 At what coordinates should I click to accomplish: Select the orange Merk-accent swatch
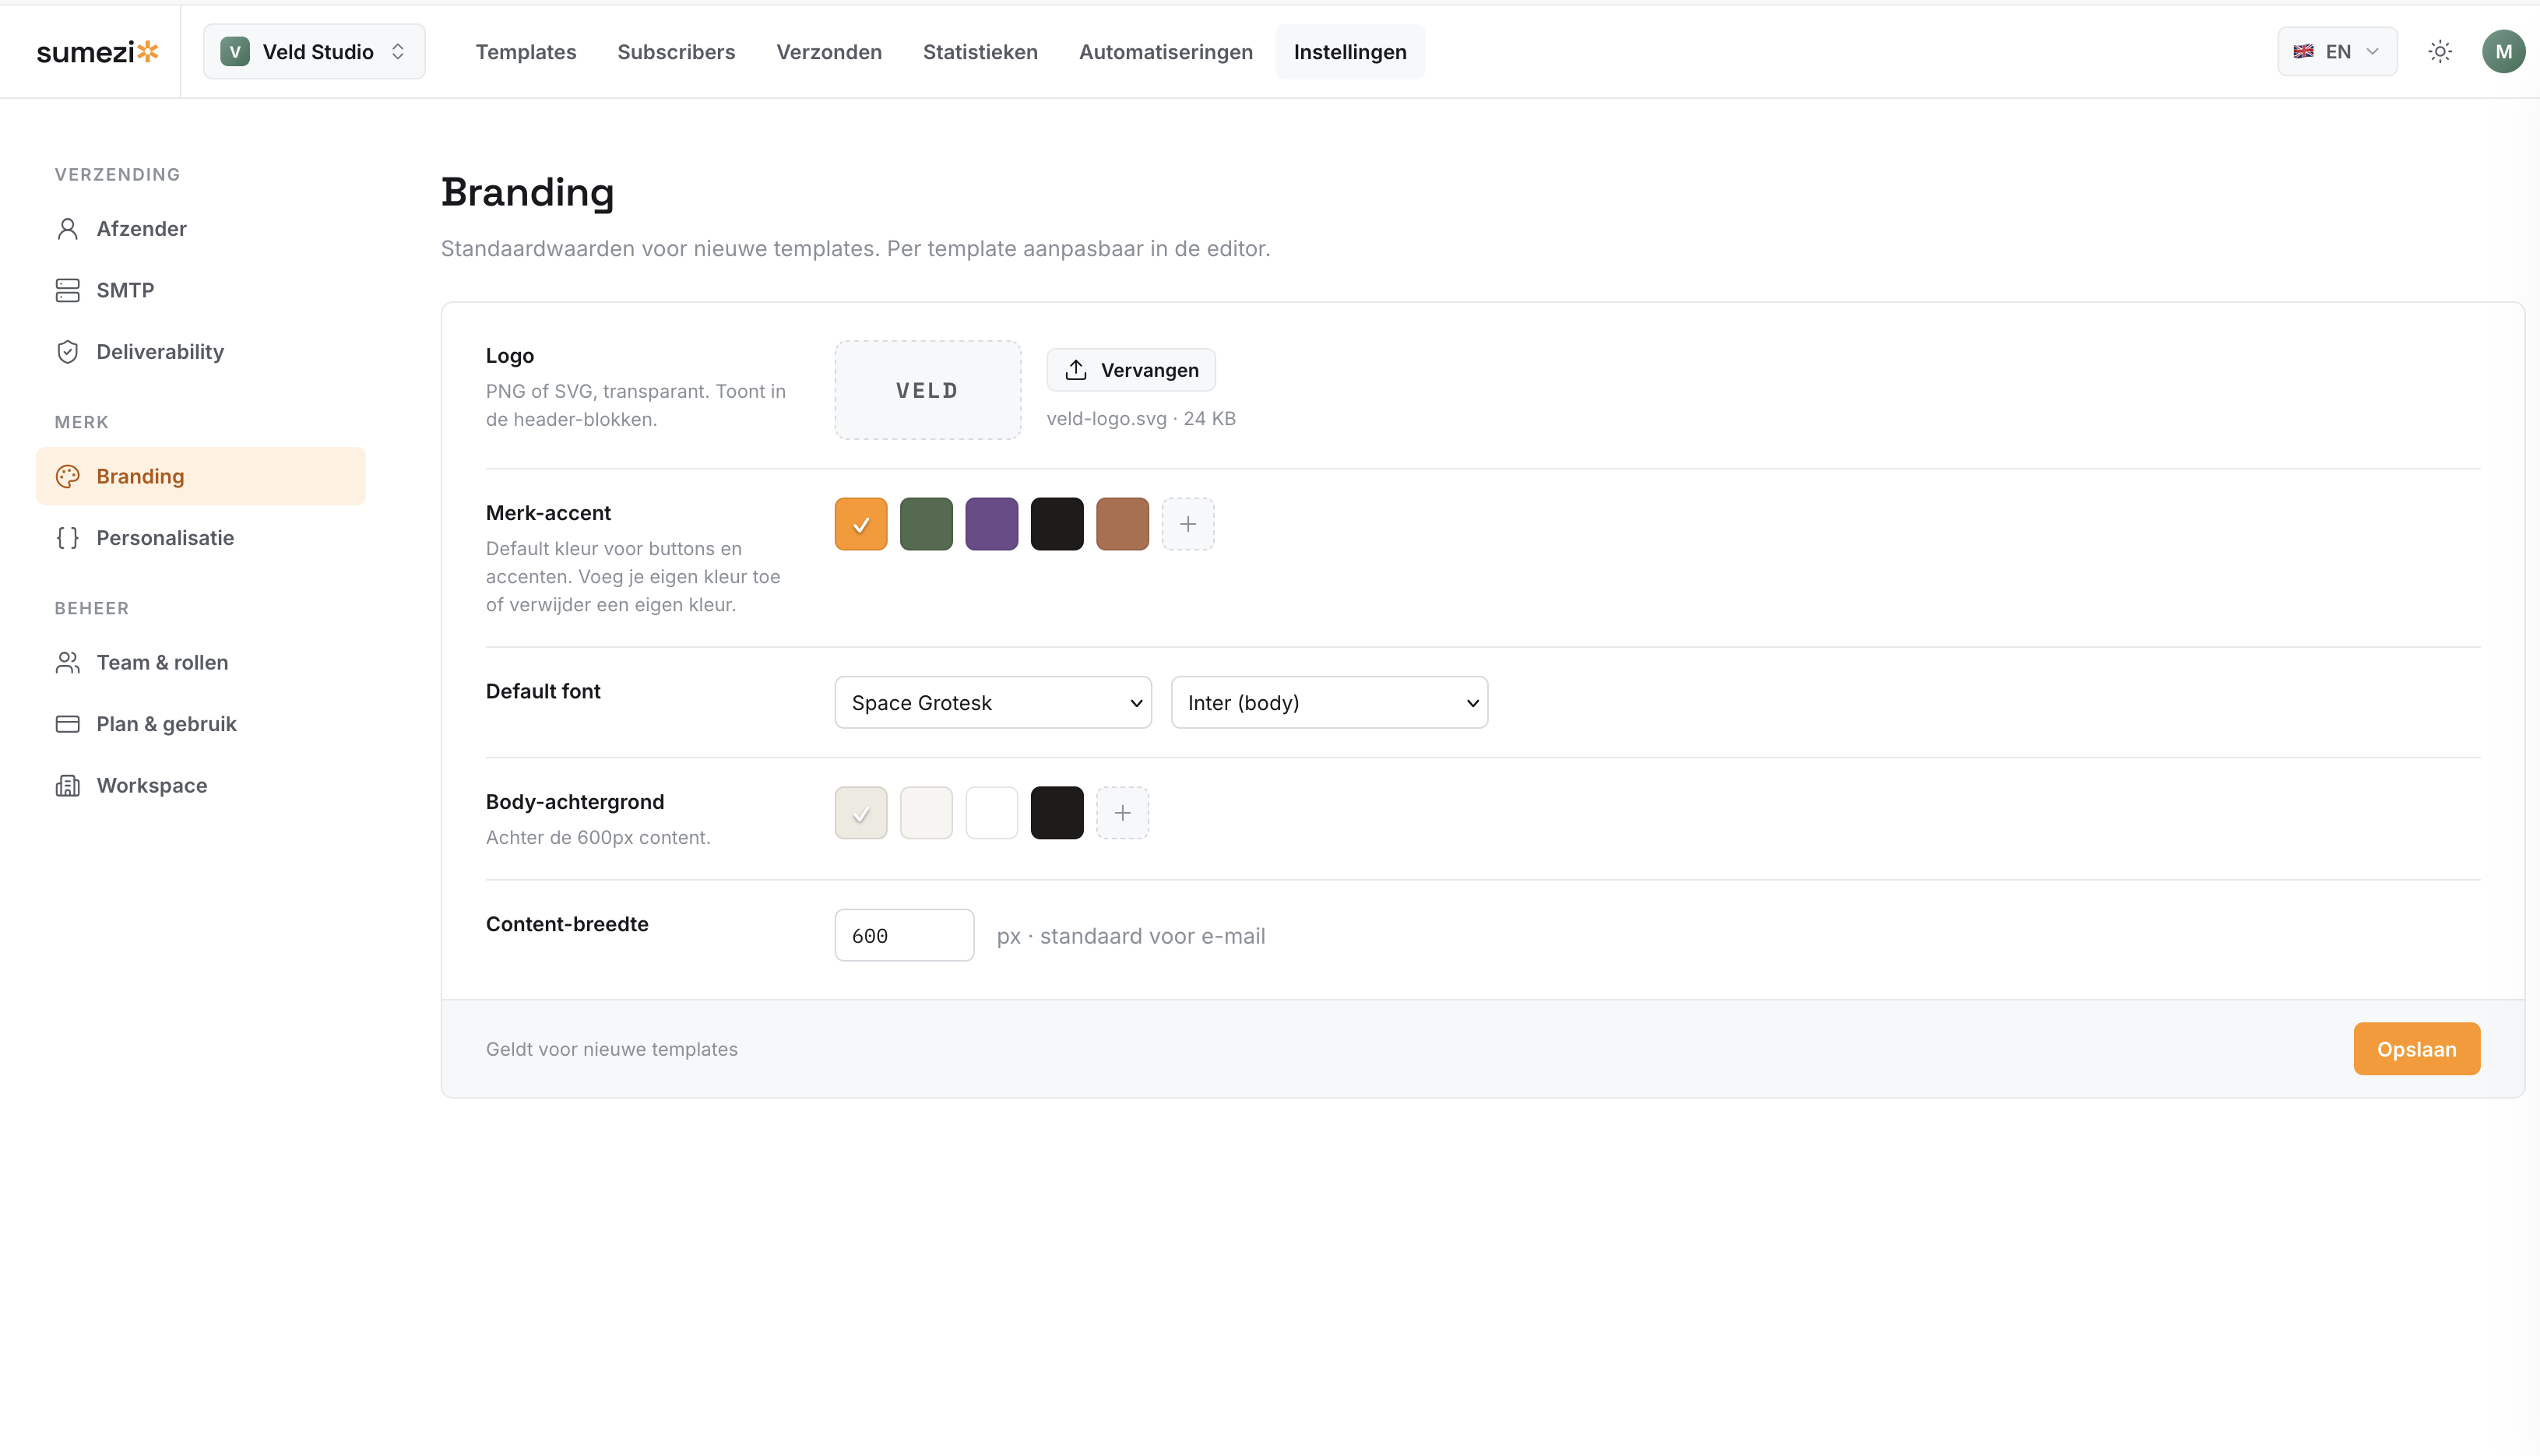tap(861, 524)
